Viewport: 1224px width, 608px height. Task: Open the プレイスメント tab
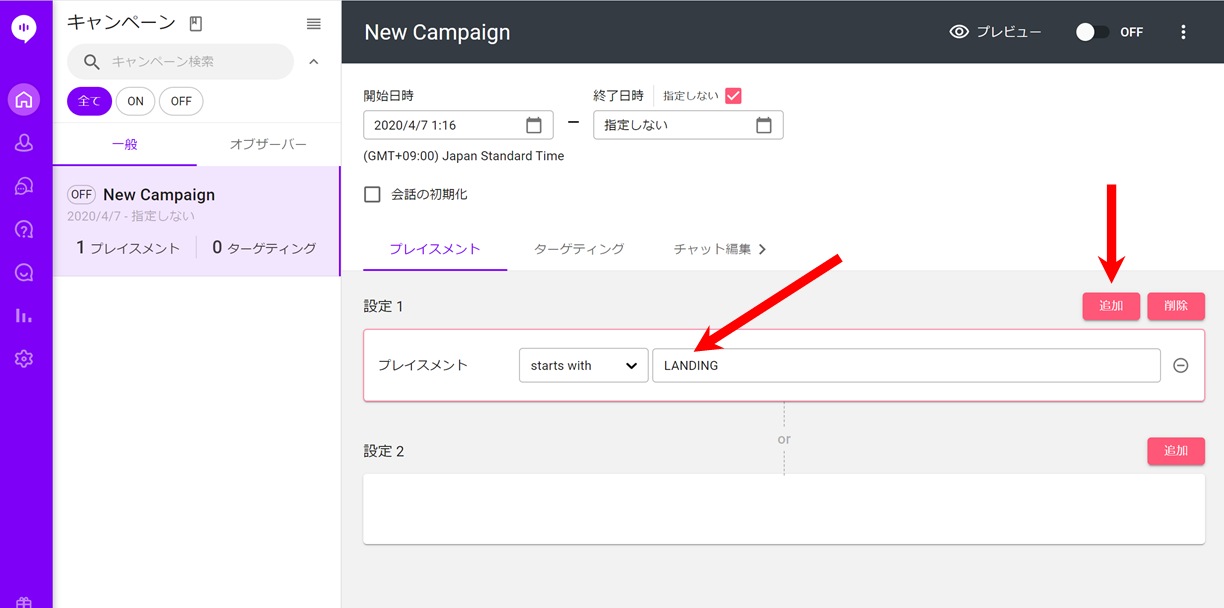point(435,249)
